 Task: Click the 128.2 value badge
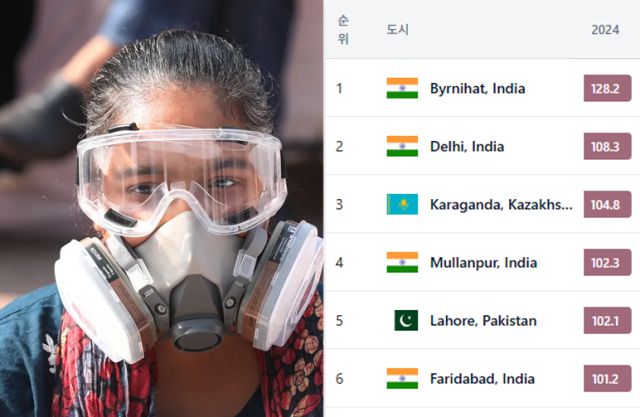pos(607,88)
